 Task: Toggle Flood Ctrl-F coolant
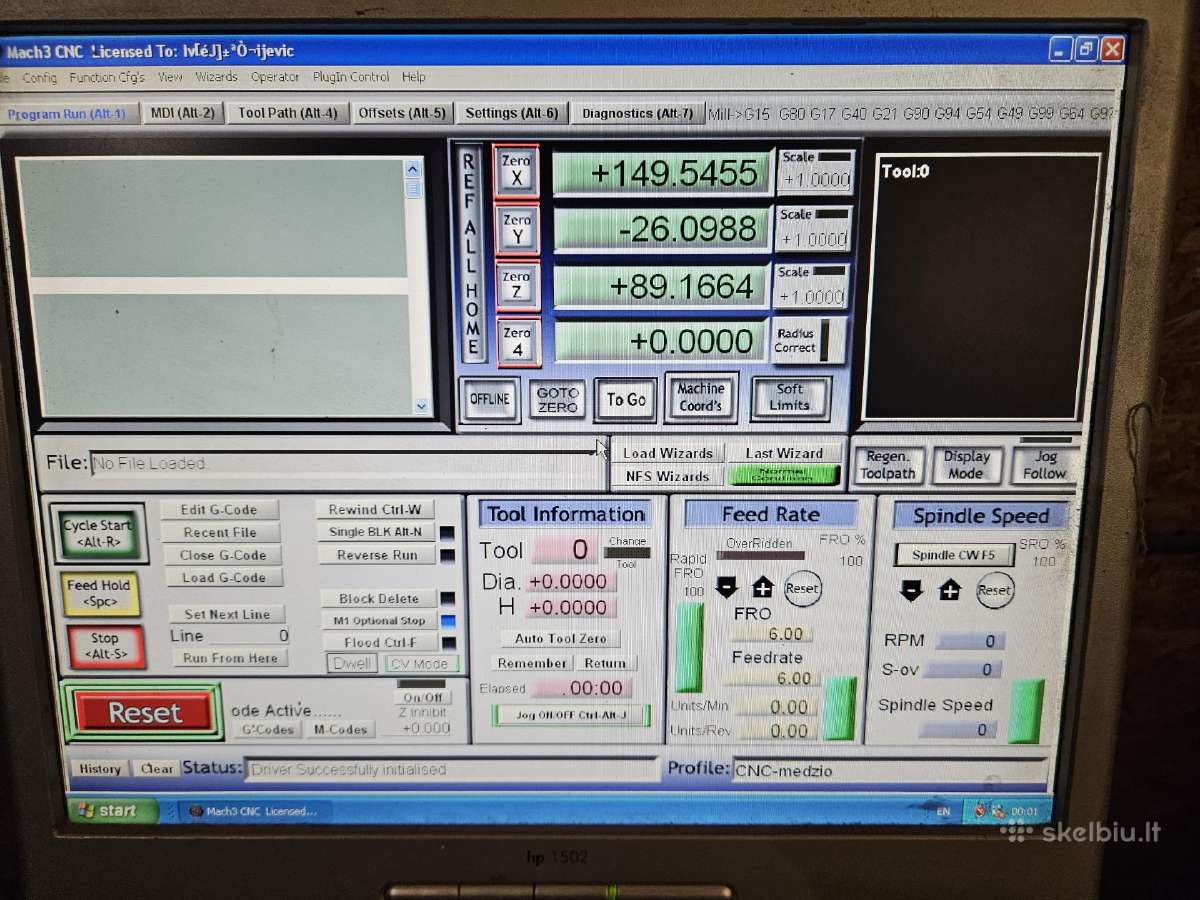[x=378, y=642]
